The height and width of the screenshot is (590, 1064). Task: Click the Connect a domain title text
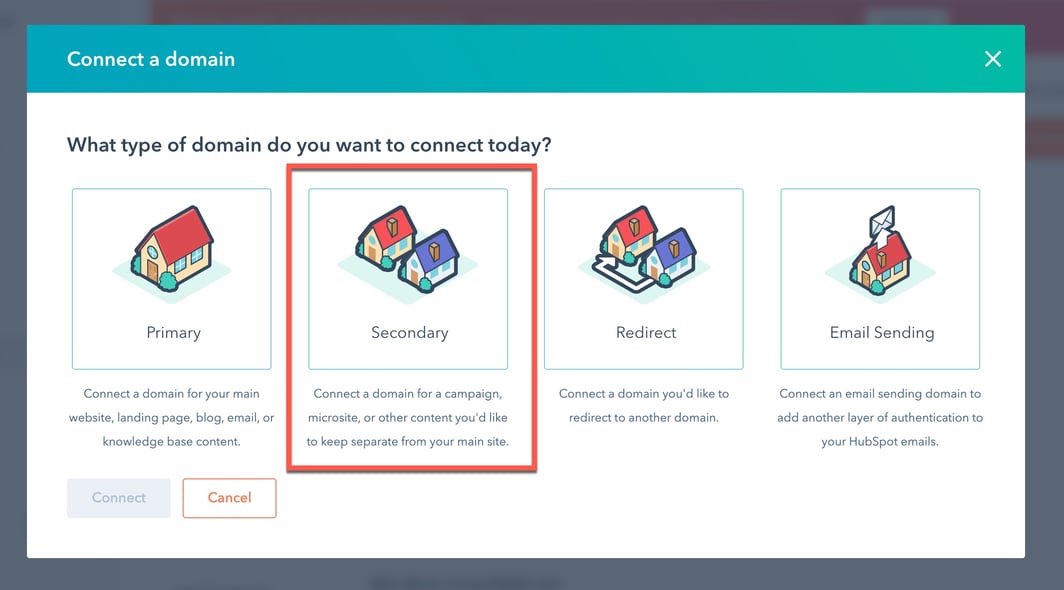point(150,58)
